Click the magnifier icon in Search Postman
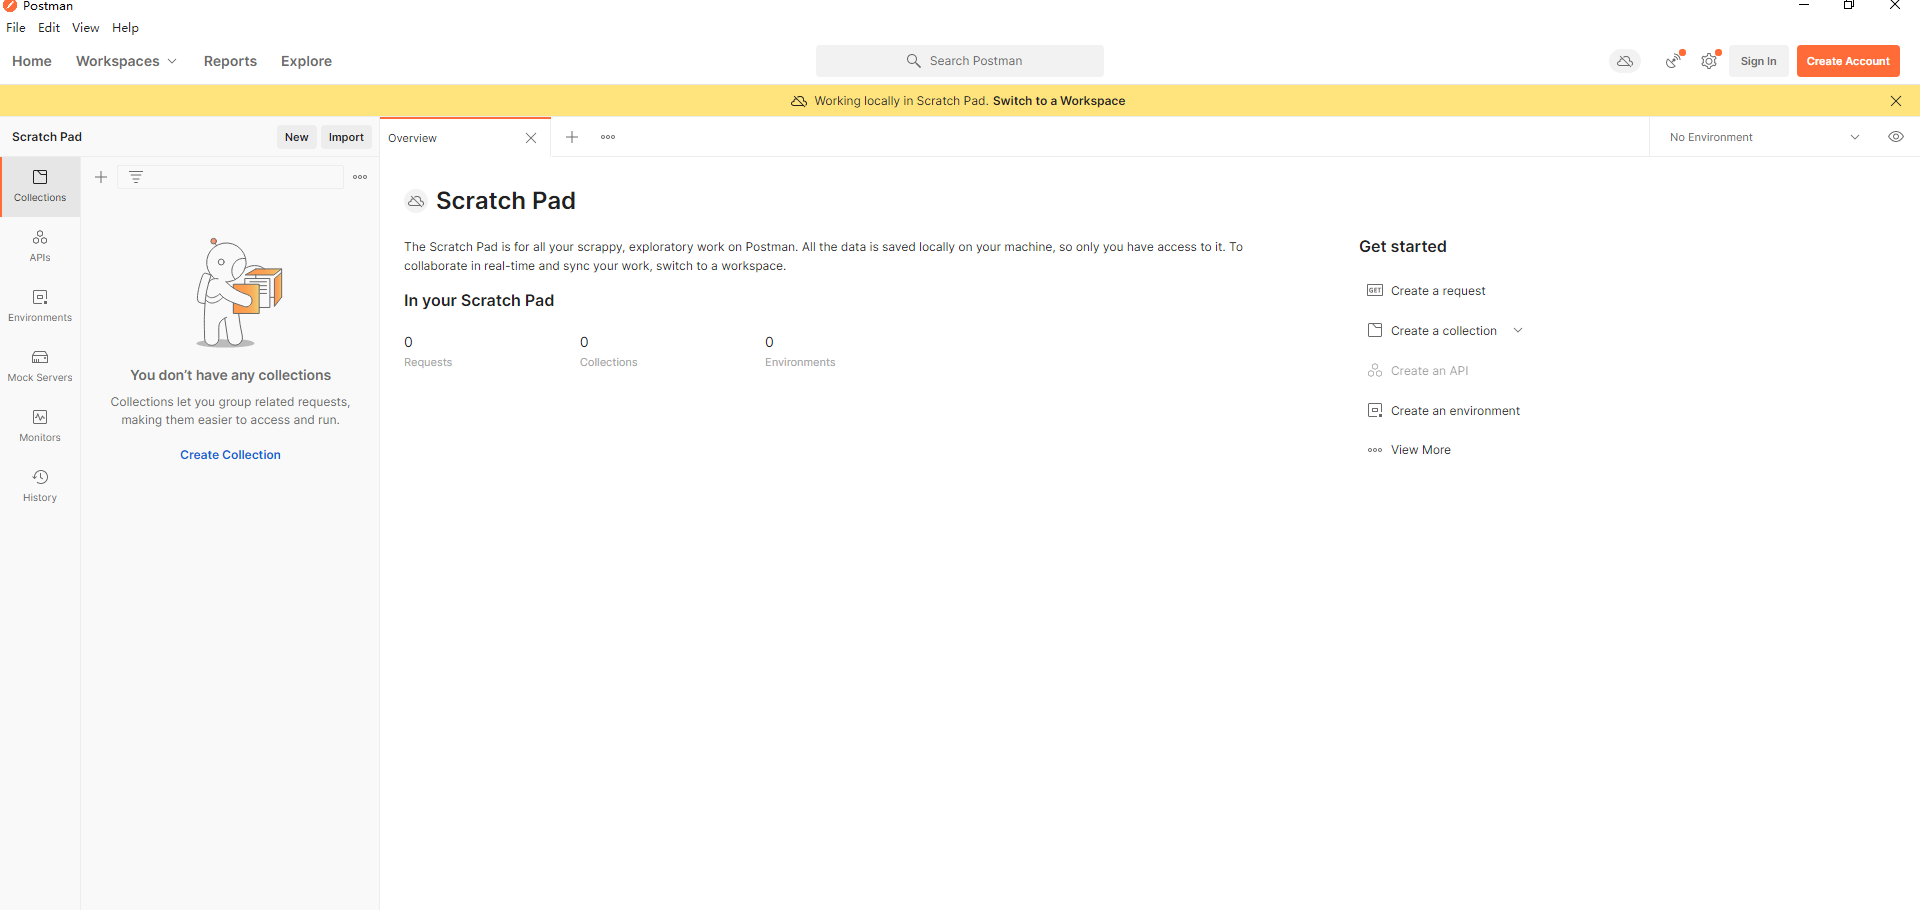The width and height of the screenshot is (1920, 910). tap(913, 61)
